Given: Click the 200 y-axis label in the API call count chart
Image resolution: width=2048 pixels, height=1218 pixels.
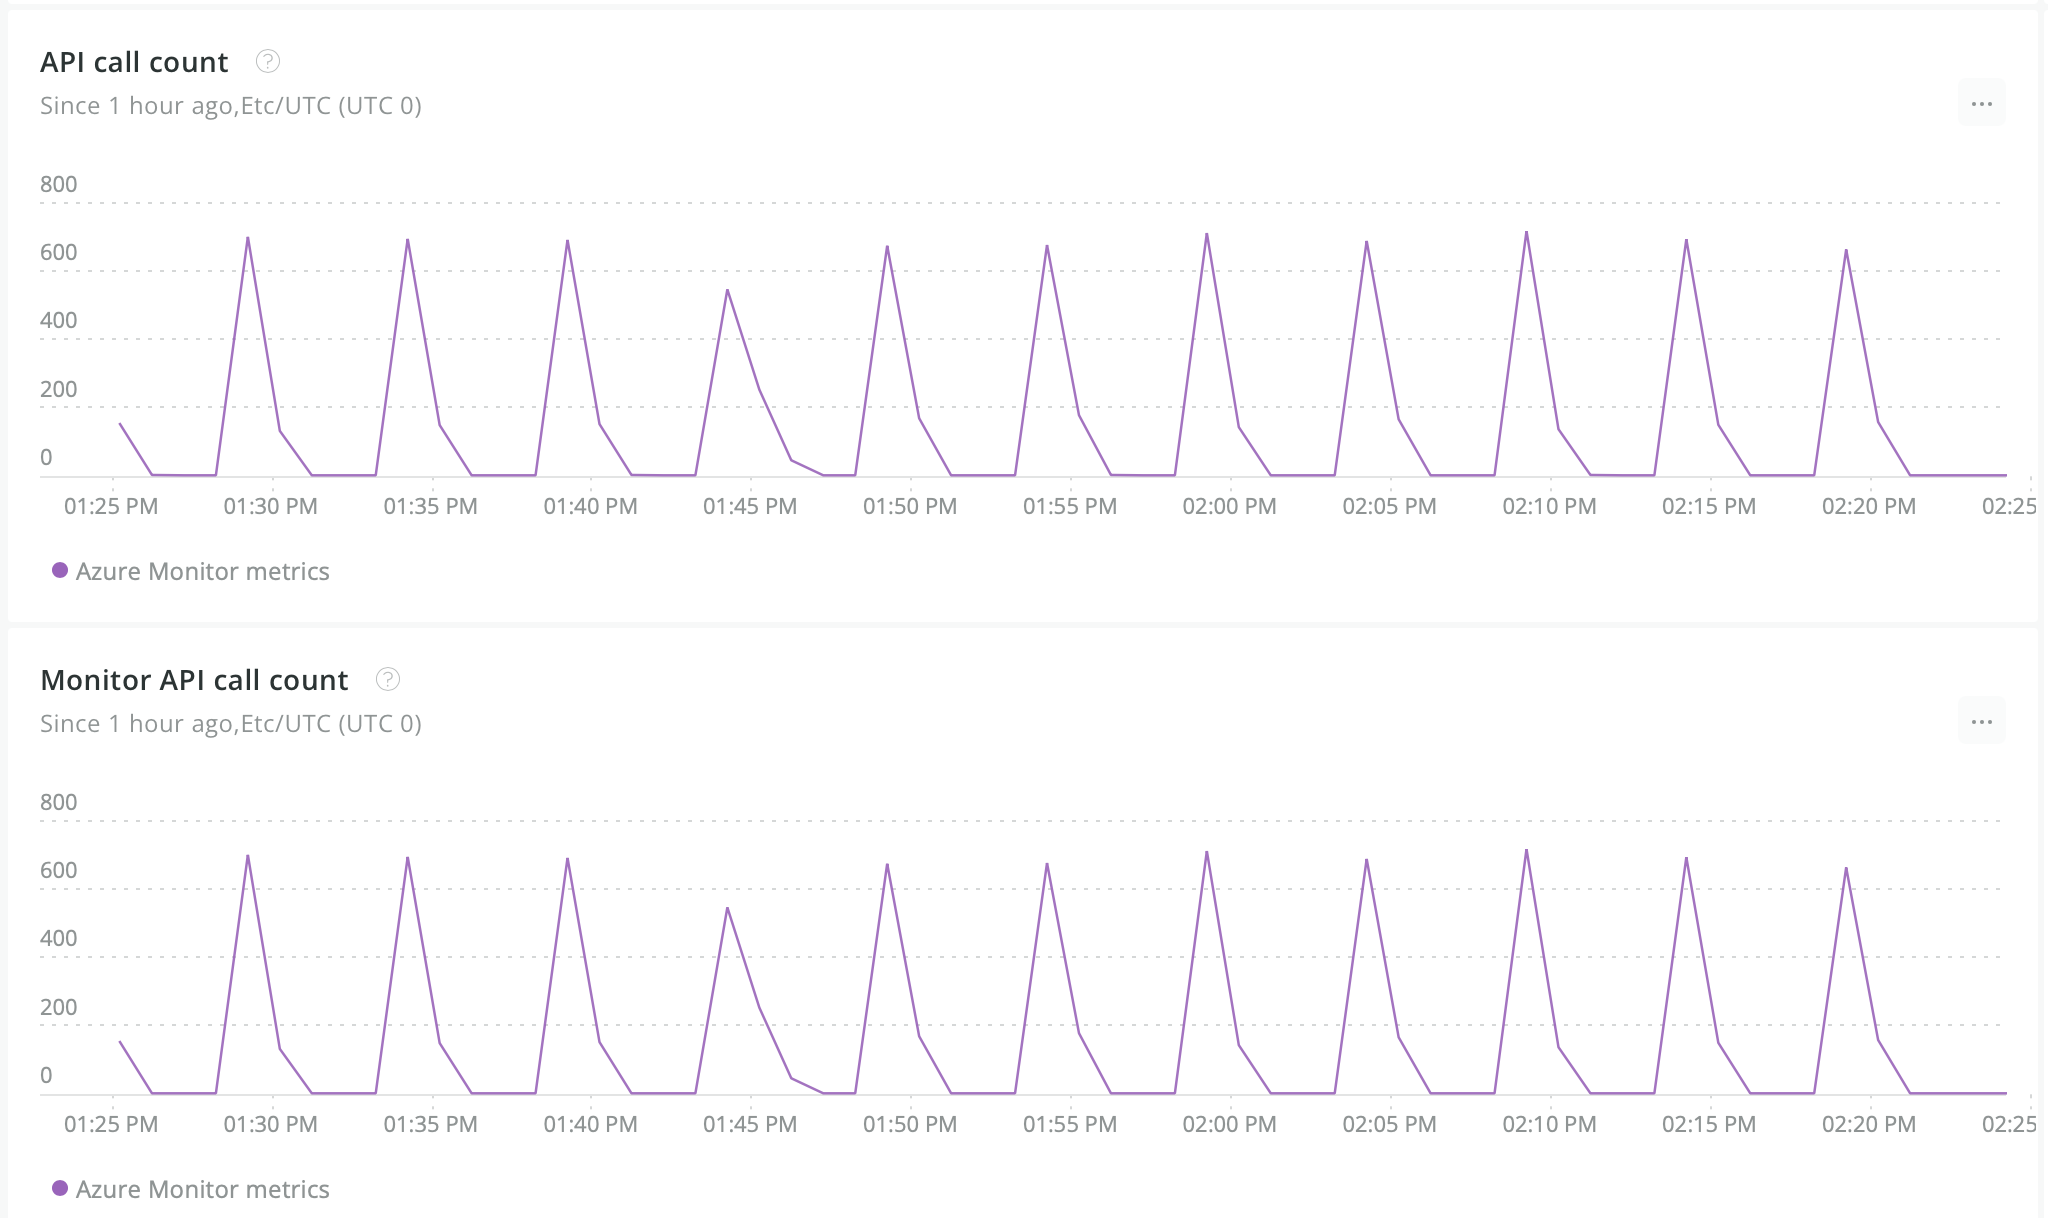Looking at the screenshot, I should (58, 389).
